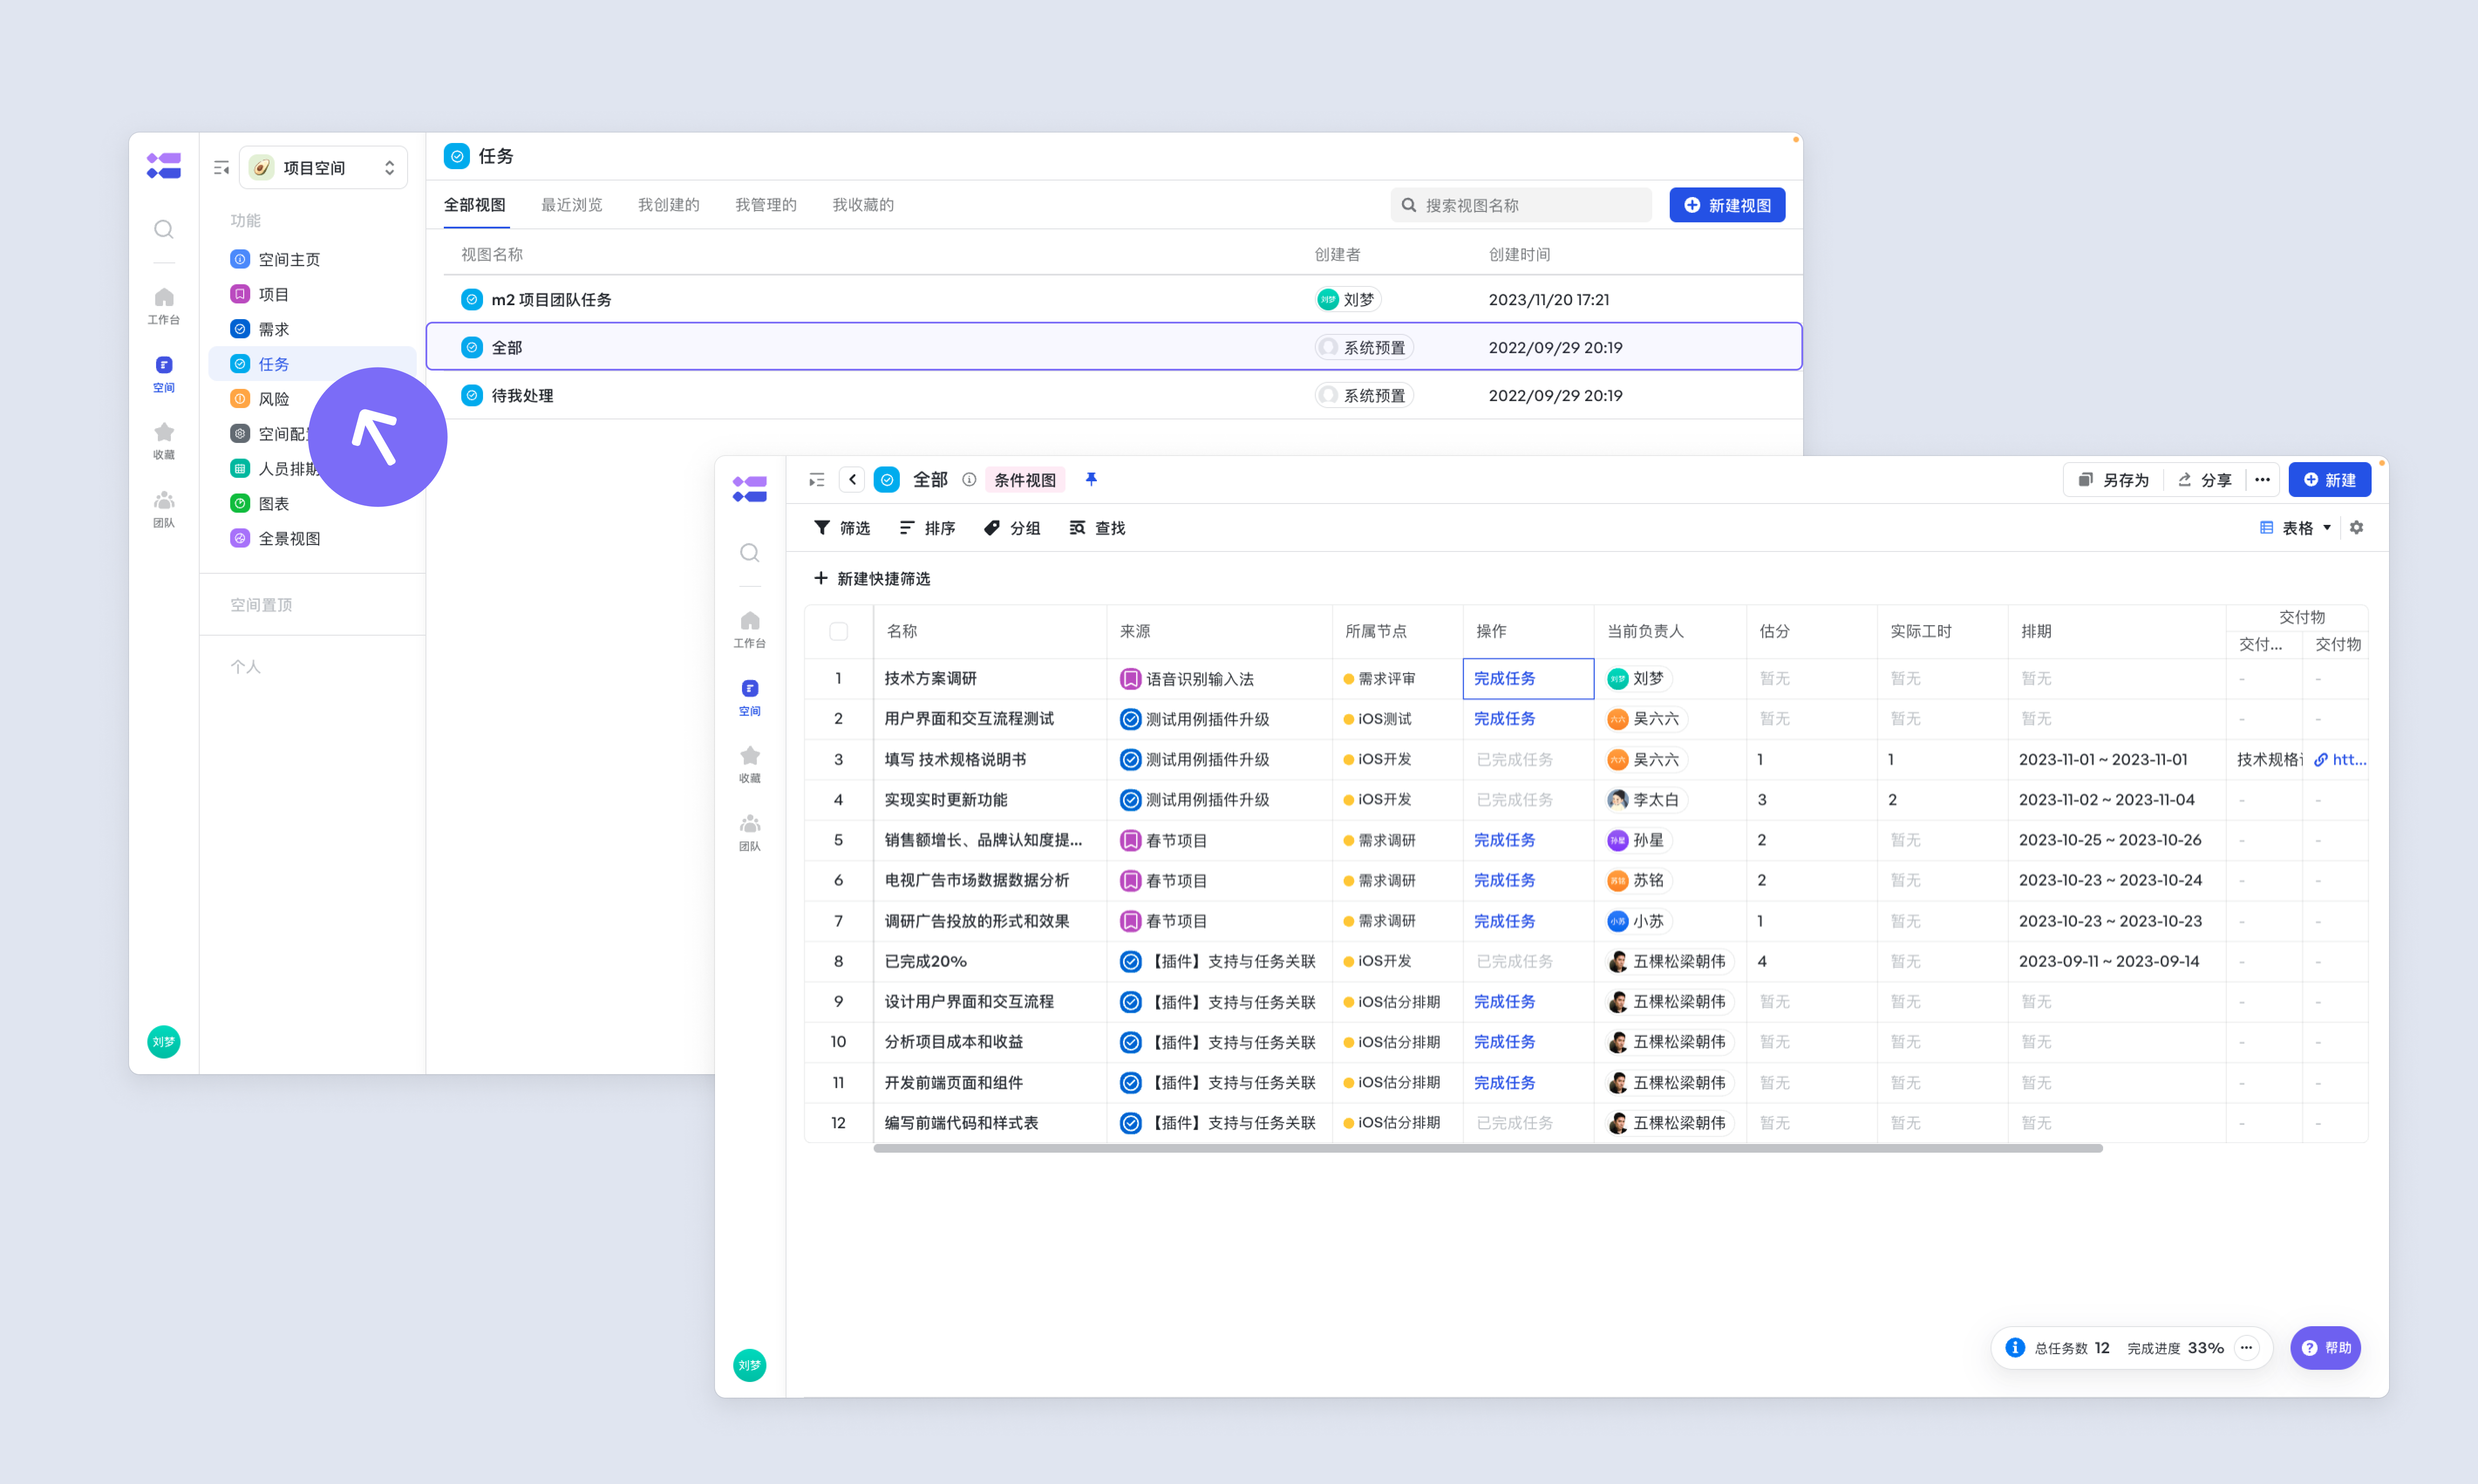2478x1484 pixels.
Task: Select 任务 in the navigation list
Action: [312, 364]
